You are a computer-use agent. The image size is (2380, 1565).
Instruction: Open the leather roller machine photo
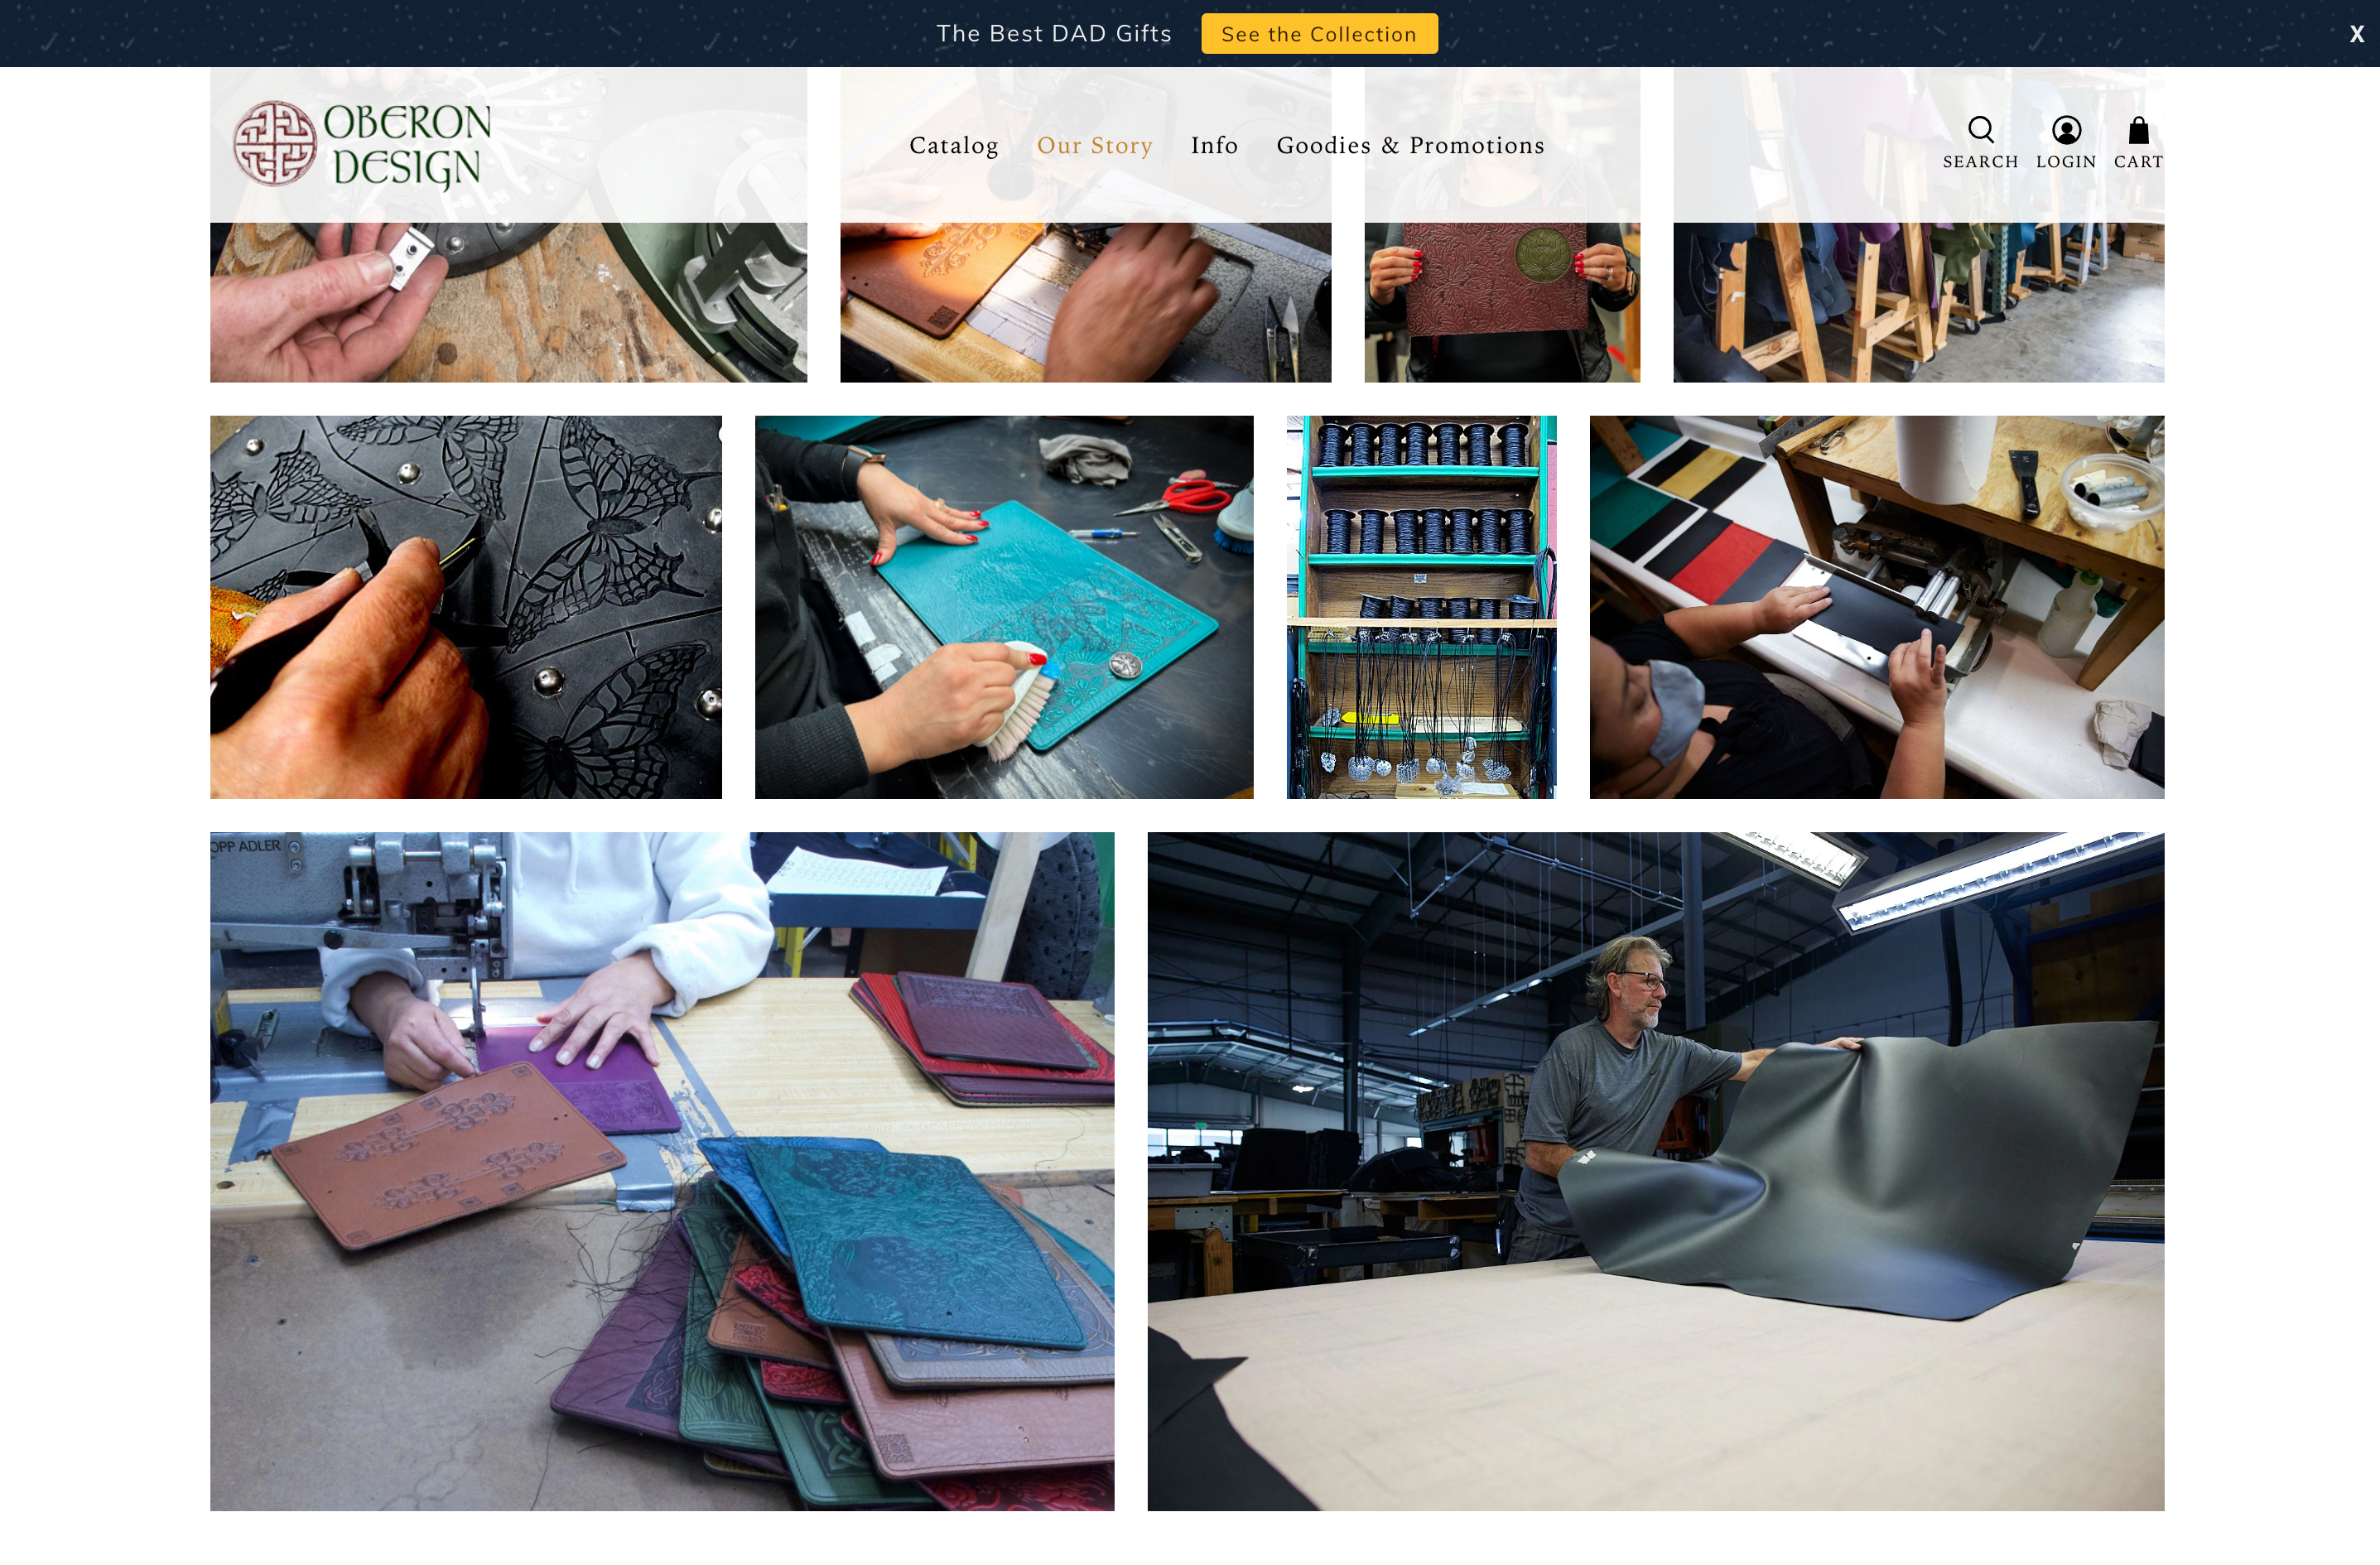(x=1877, y=607)
